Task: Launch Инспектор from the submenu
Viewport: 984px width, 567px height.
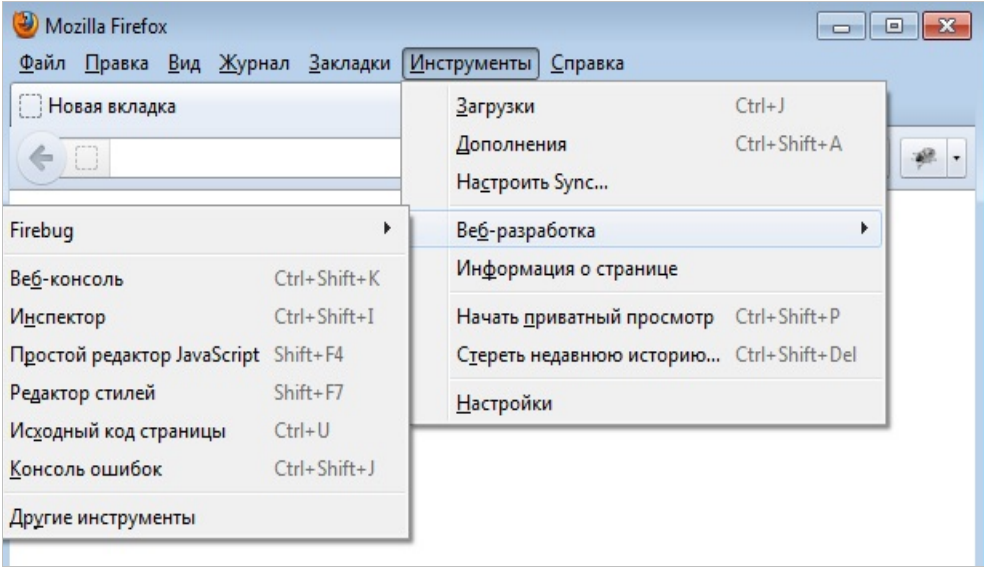Action: [57, 317]
